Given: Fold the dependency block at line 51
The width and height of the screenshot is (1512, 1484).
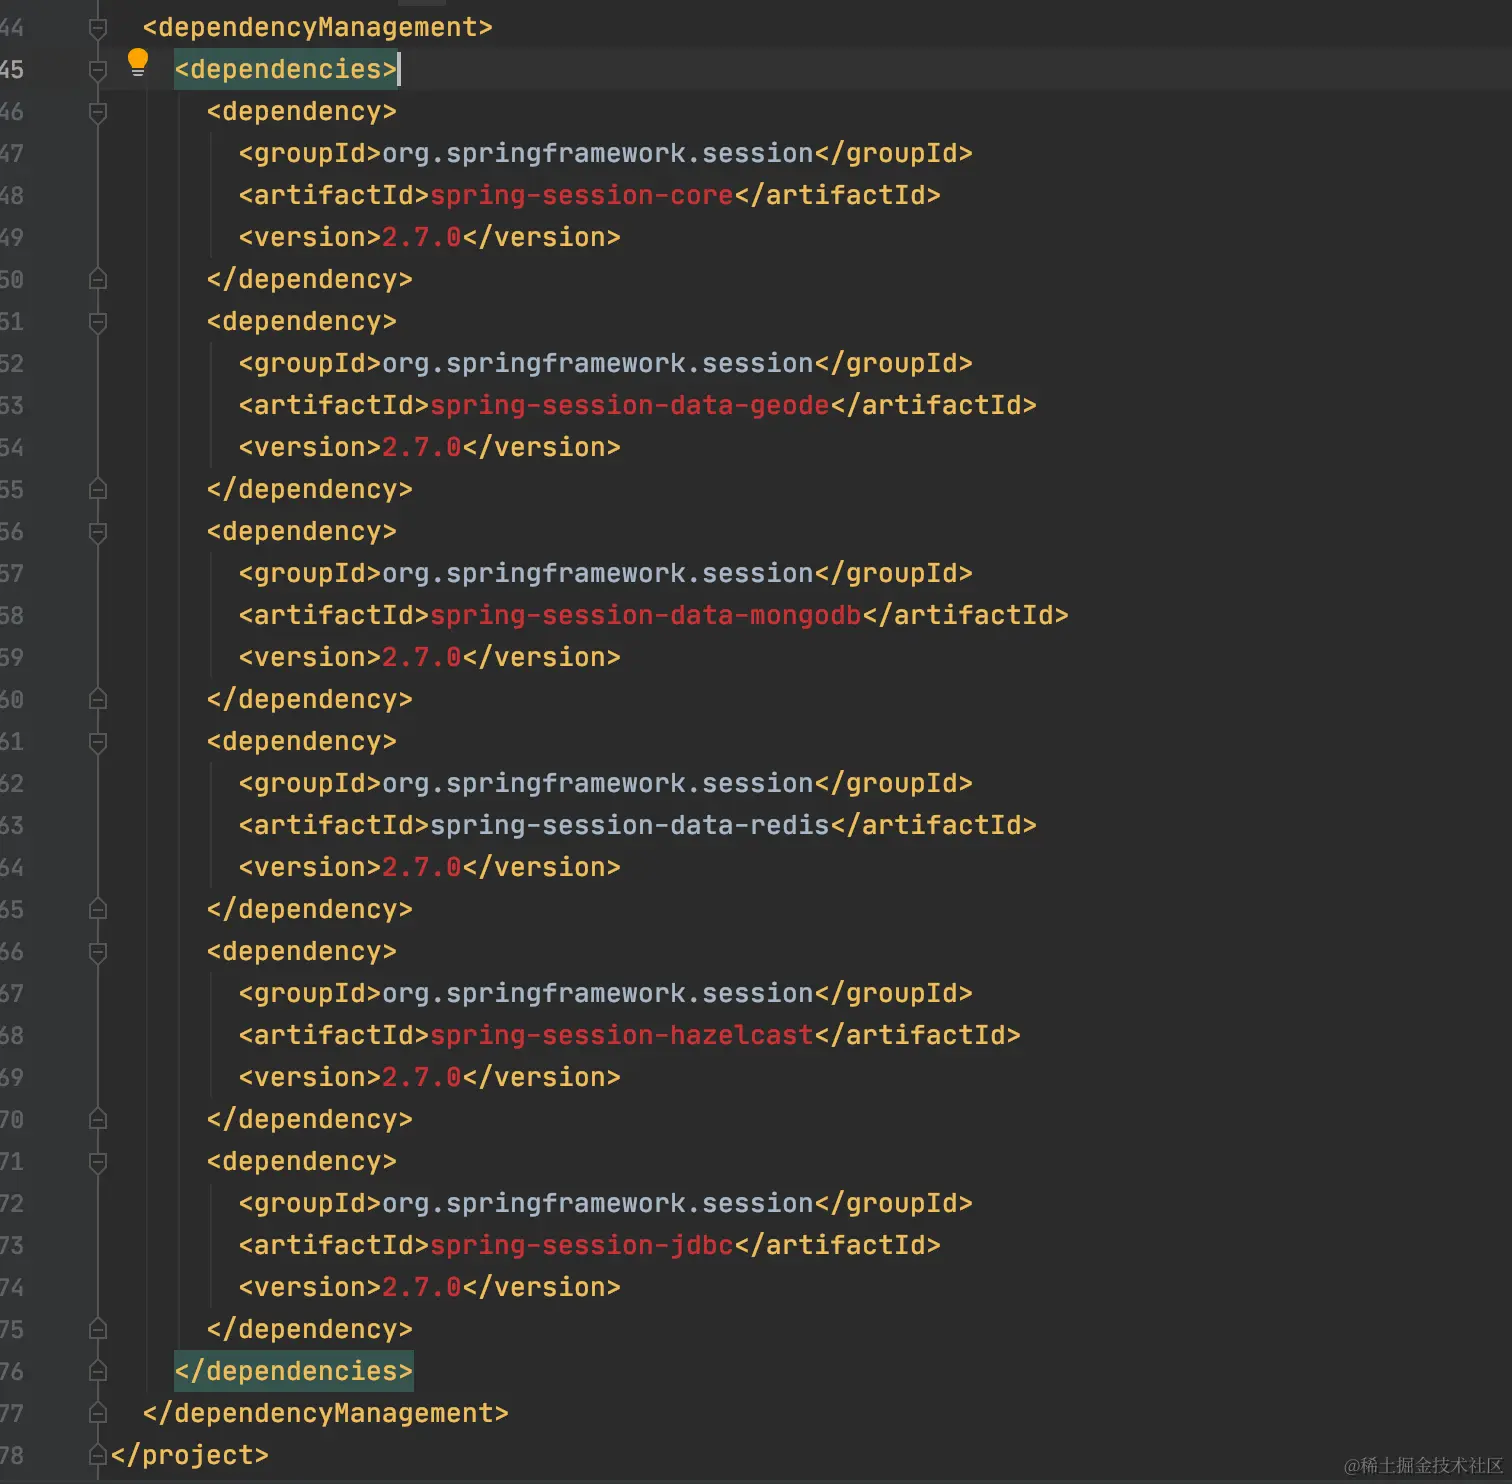Looking at the screenshot, I should pos(98,322).
